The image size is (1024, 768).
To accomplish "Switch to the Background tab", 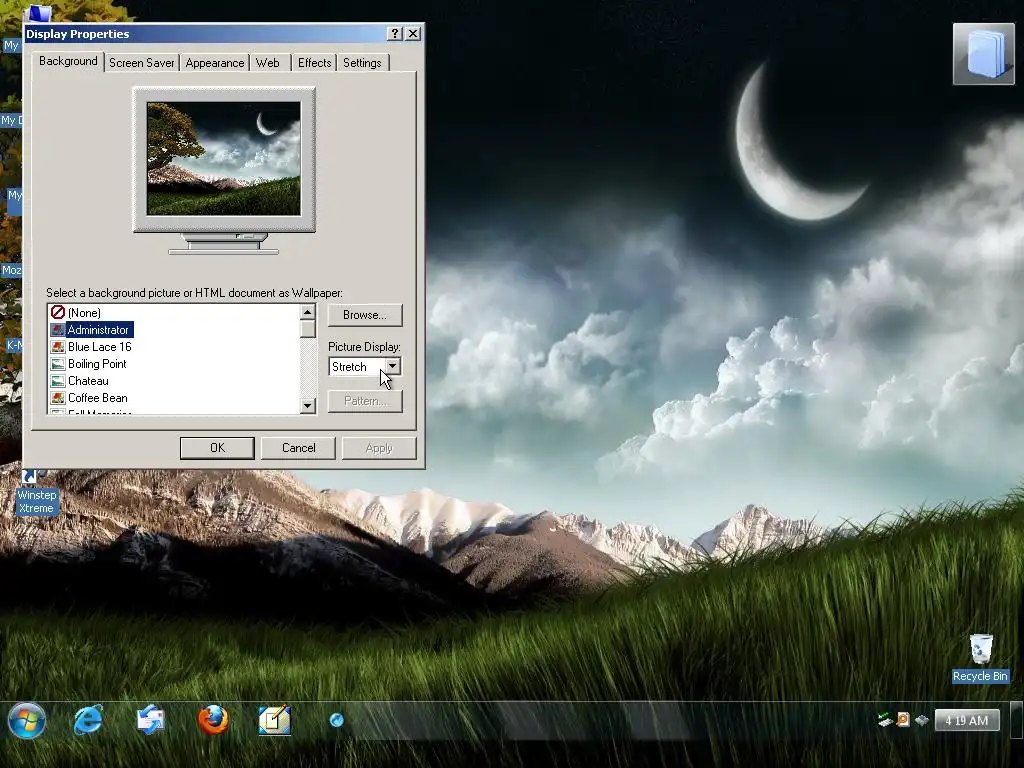I will point(68,61).
